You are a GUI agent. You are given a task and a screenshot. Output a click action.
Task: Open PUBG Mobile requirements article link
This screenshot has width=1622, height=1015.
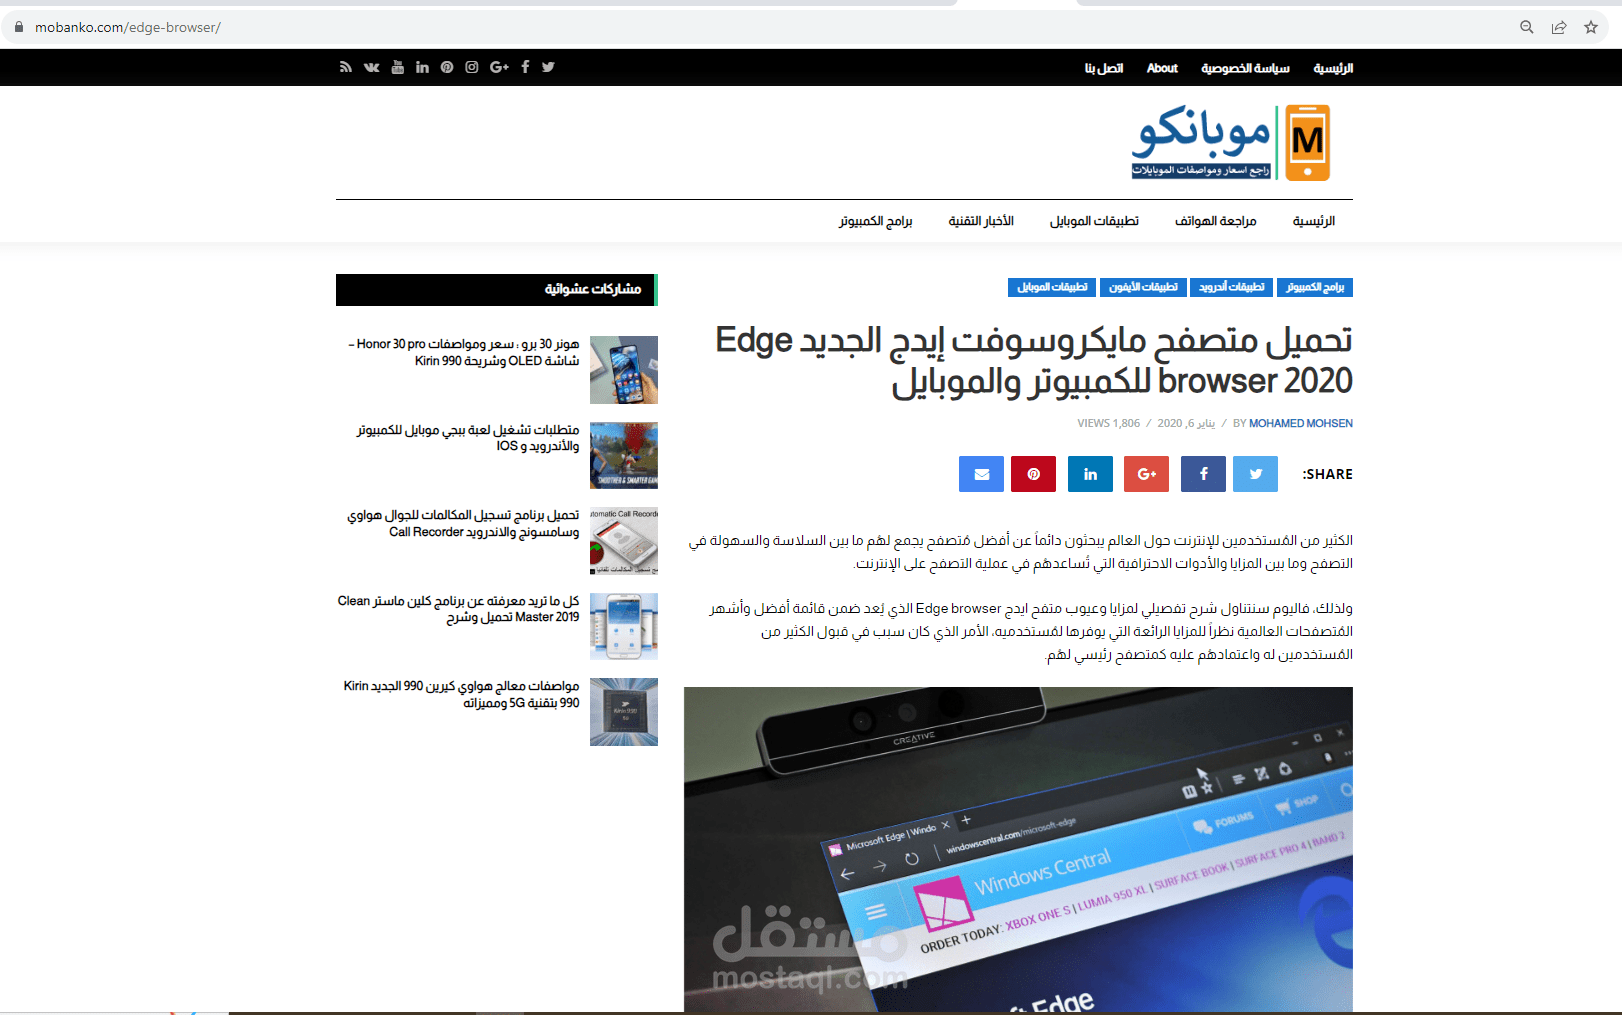tap(468, 438)
